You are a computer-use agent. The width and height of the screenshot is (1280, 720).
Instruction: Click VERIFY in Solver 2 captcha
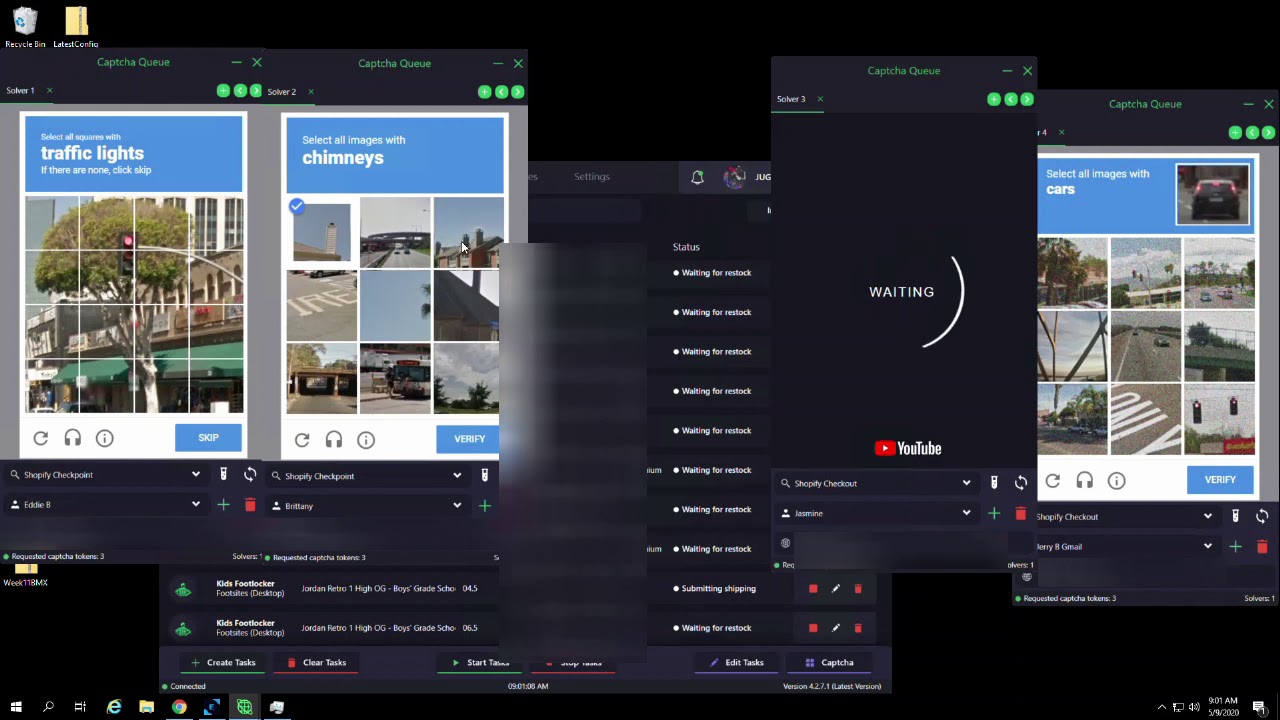pyautogui.click(x=469, y=439)
